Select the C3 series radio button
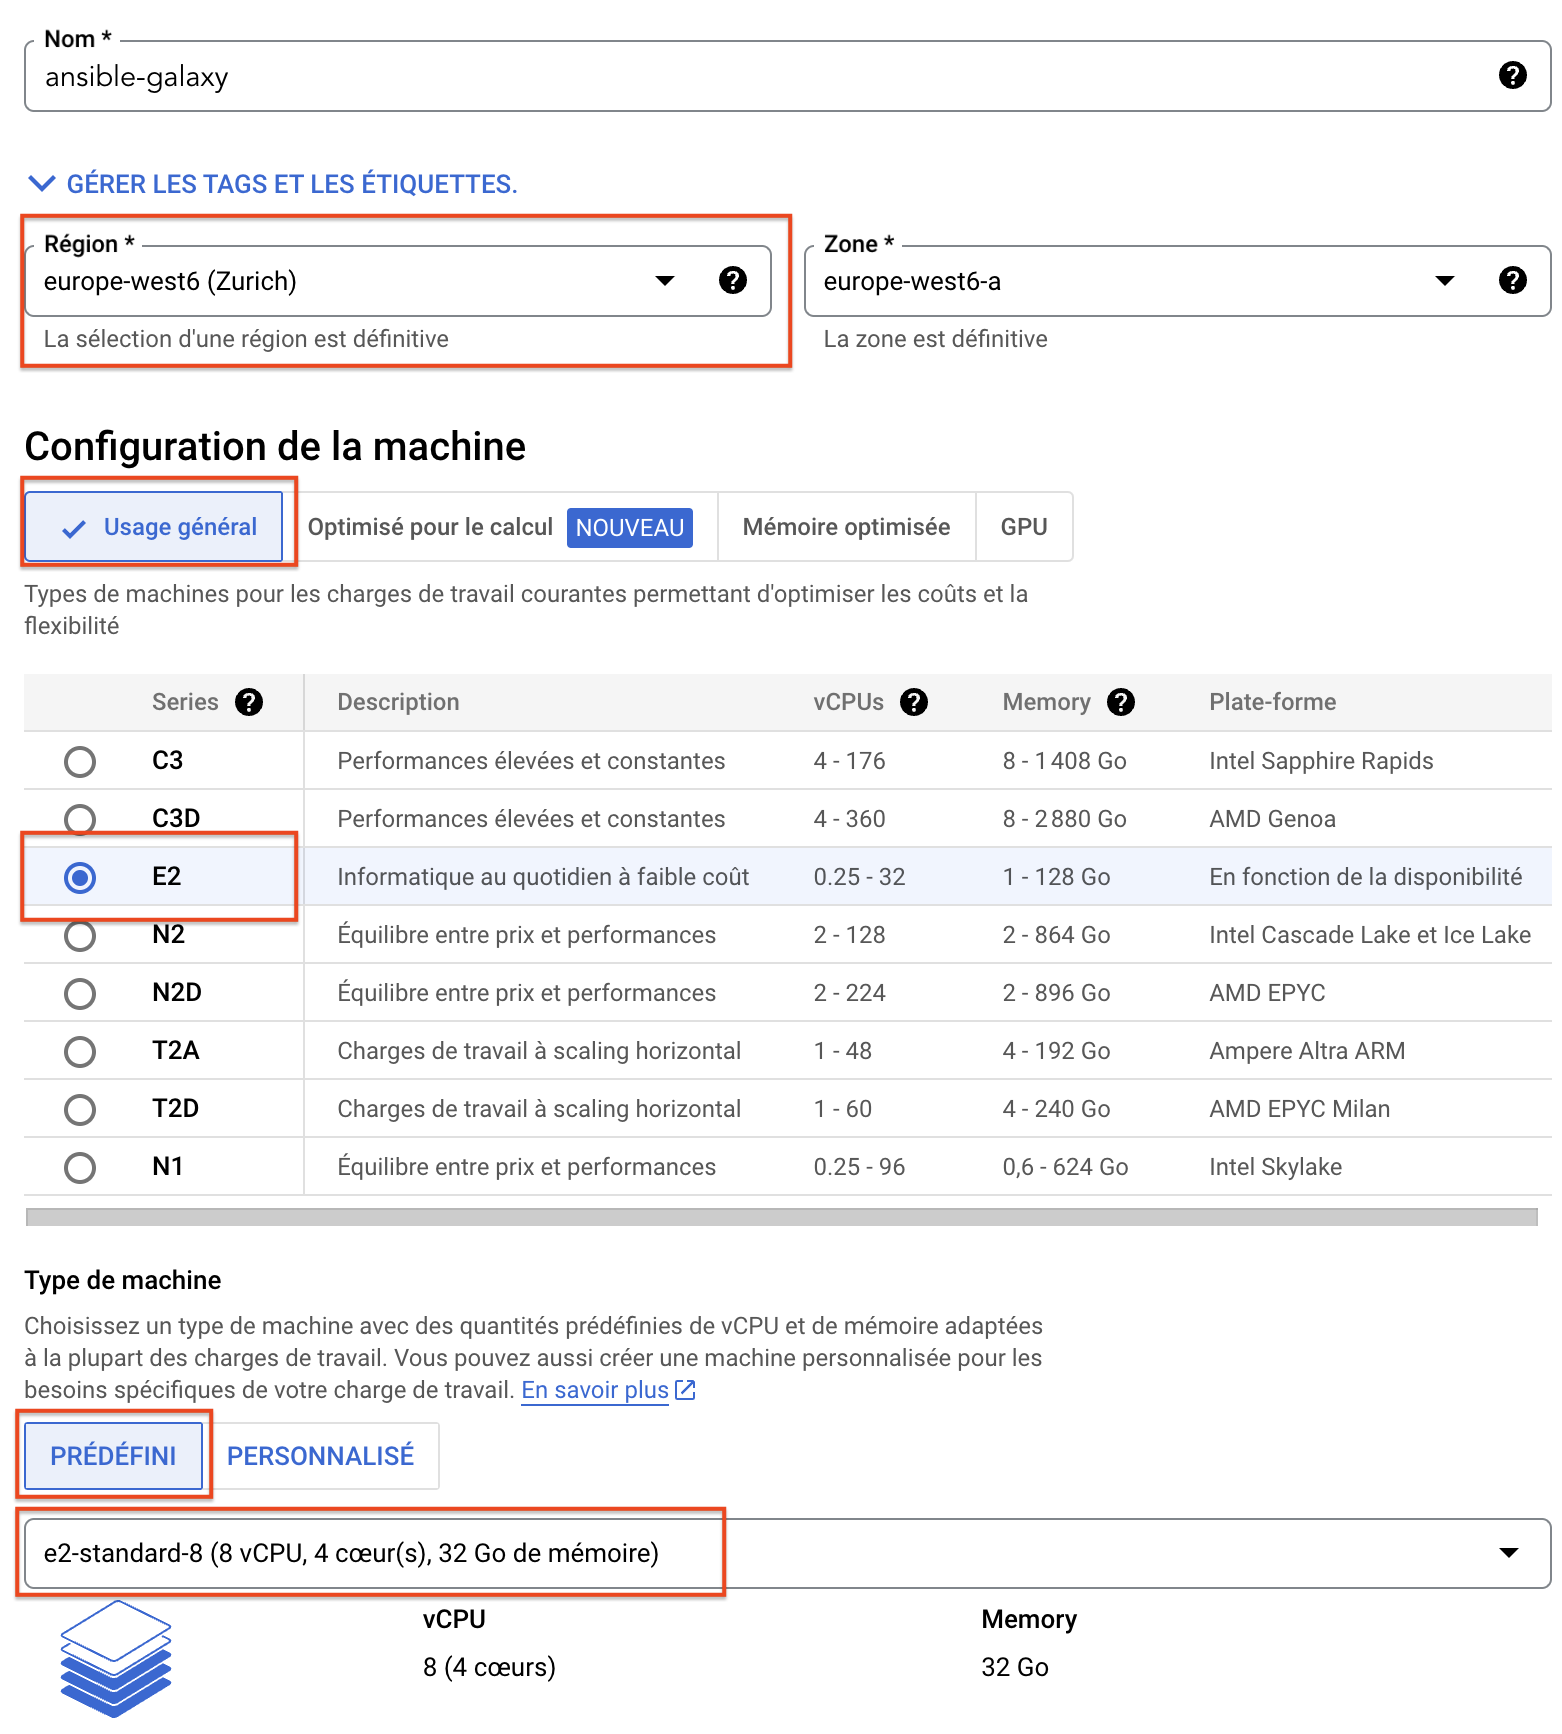The width and height of the screenshot is (1562, 1734). 80,762
